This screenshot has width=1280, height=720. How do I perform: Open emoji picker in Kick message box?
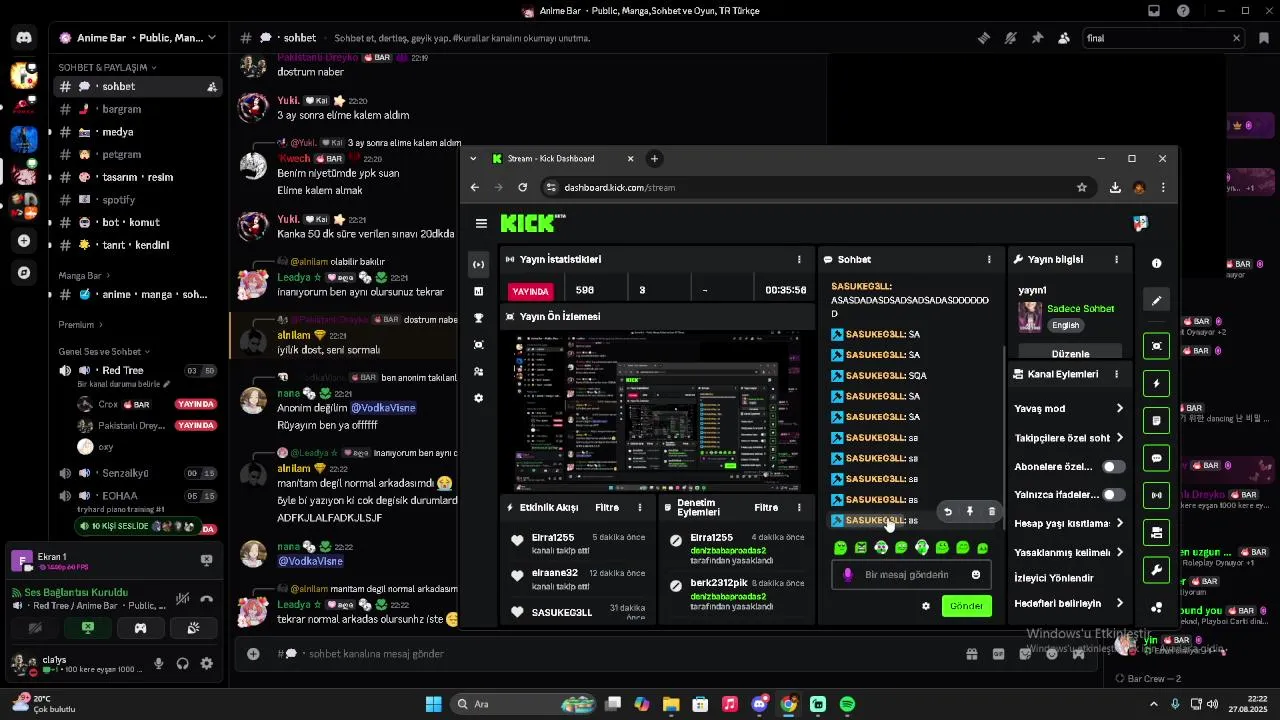pyautogui.click(x=976, y=575)
